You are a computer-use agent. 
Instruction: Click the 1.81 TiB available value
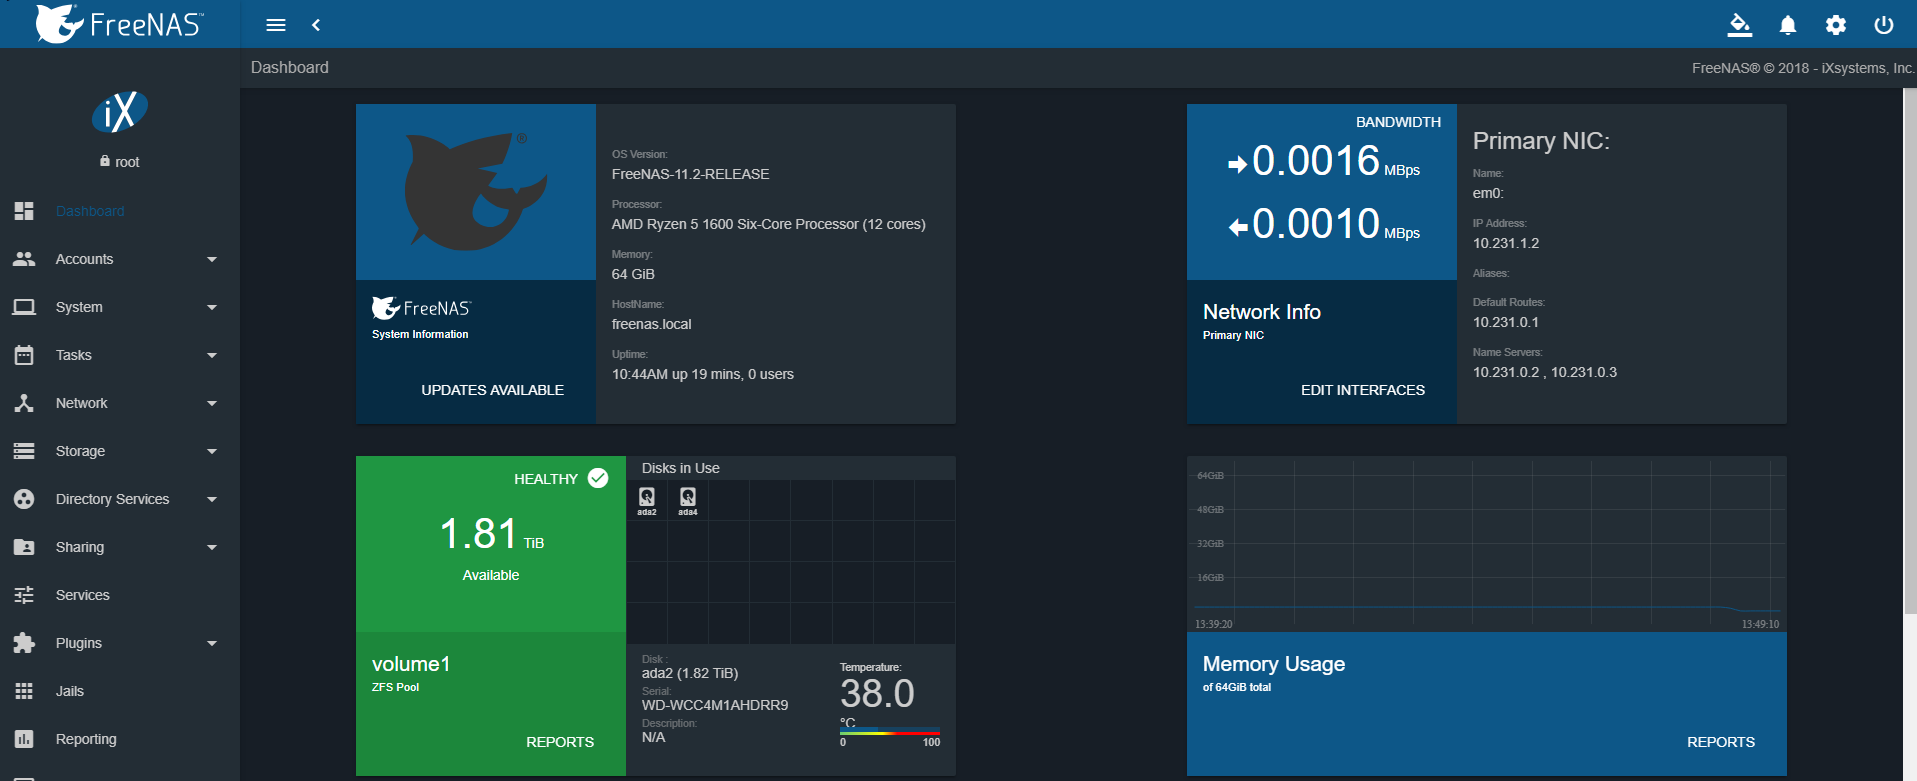click(491, 534)
